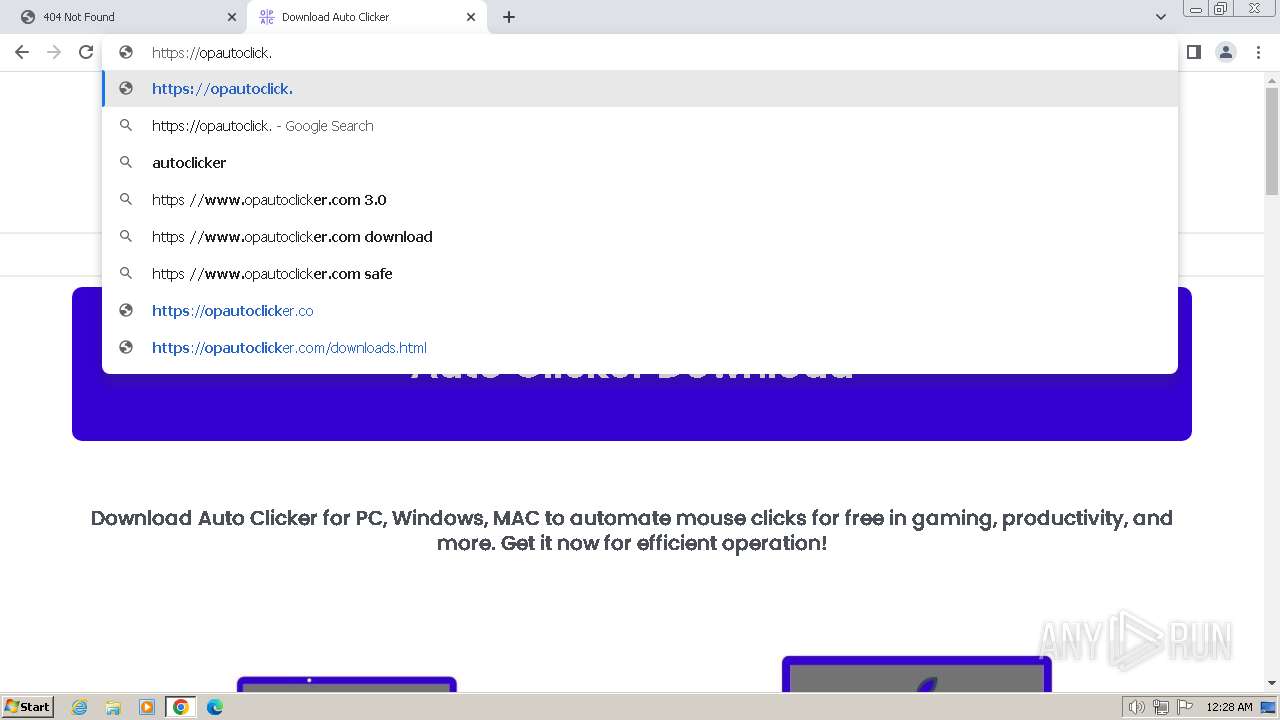The width and height of the screenshot is (1280, 720).
Task: Reload the current page
Action: click(86, 52)
